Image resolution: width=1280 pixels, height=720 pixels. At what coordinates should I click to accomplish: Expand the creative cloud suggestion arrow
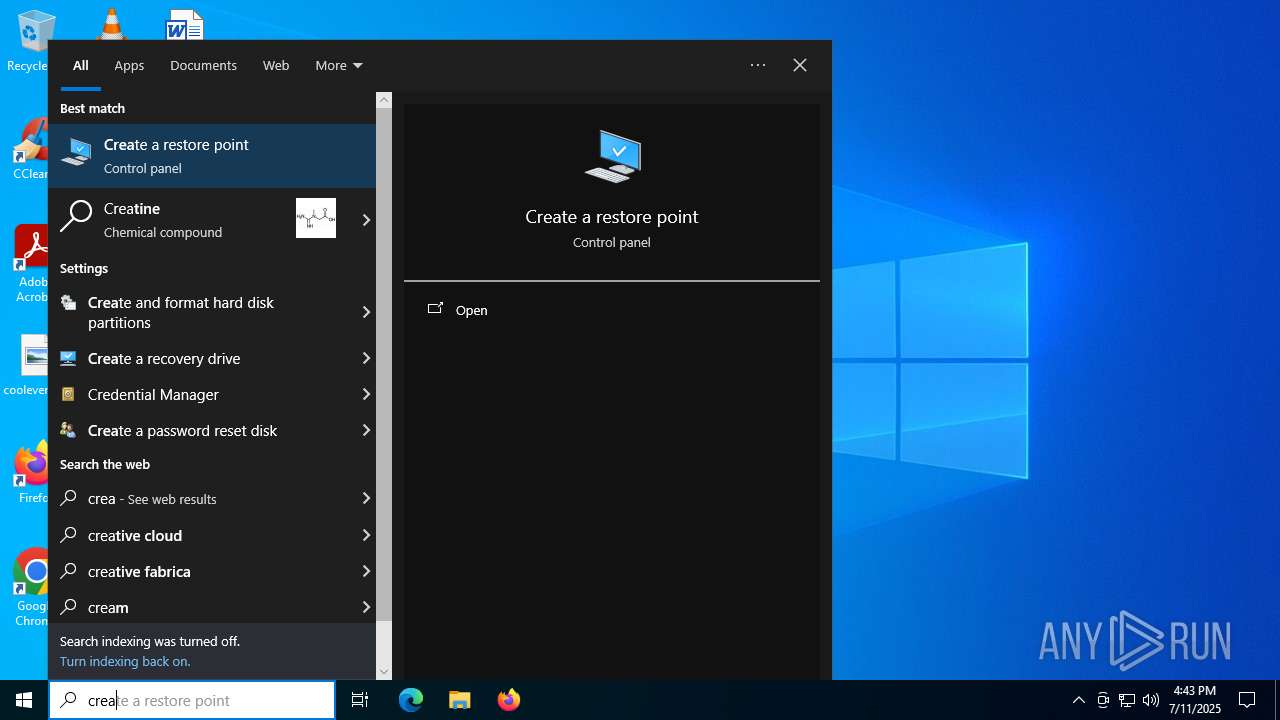coord(366,535)
